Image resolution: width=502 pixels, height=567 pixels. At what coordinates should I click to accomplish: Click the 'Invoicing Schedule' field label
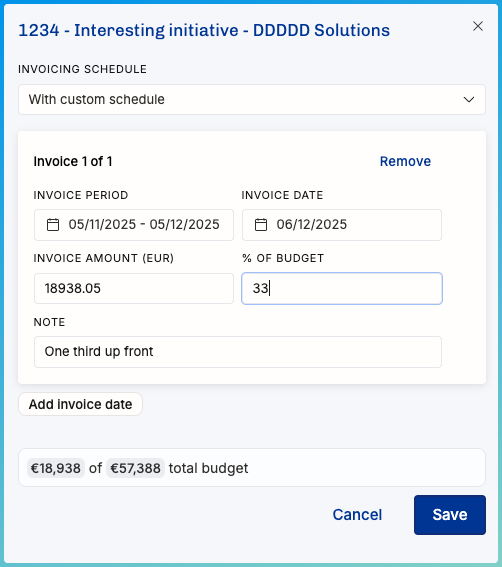82,69
